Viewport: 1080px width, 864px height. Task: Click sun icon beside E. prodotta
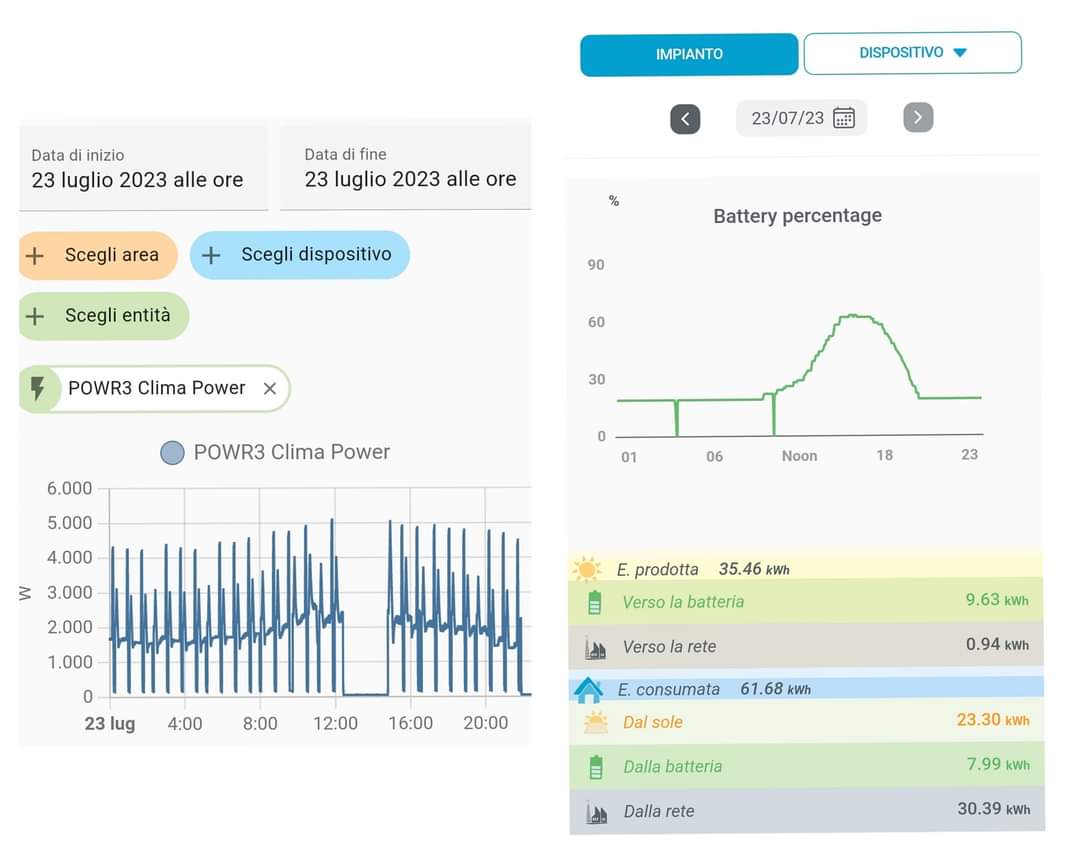coord(587,569)
